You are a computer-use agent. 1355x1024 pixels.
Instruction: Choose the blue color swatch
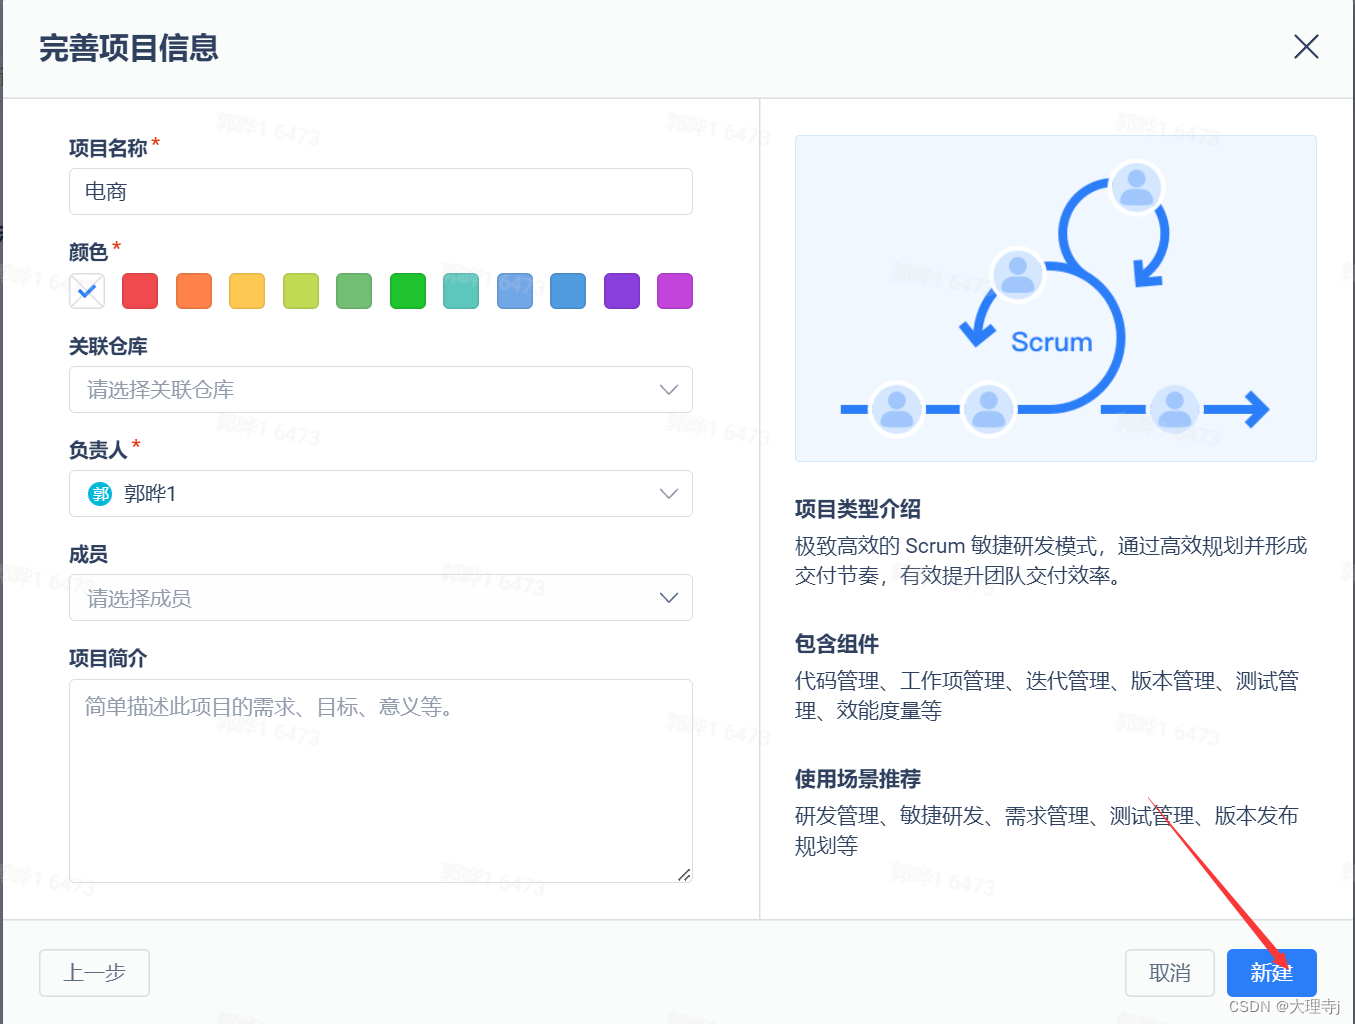[x=568, y=291]
